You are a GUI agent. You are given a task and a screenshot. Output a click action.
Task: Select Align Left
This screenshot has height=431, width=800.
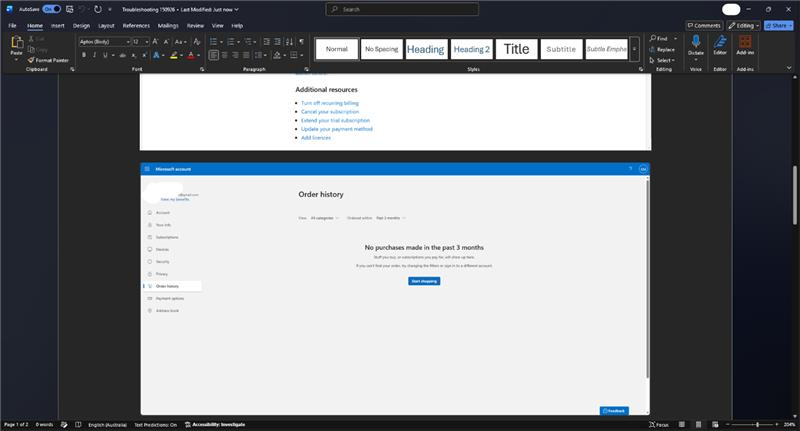(x=214, y=55)
